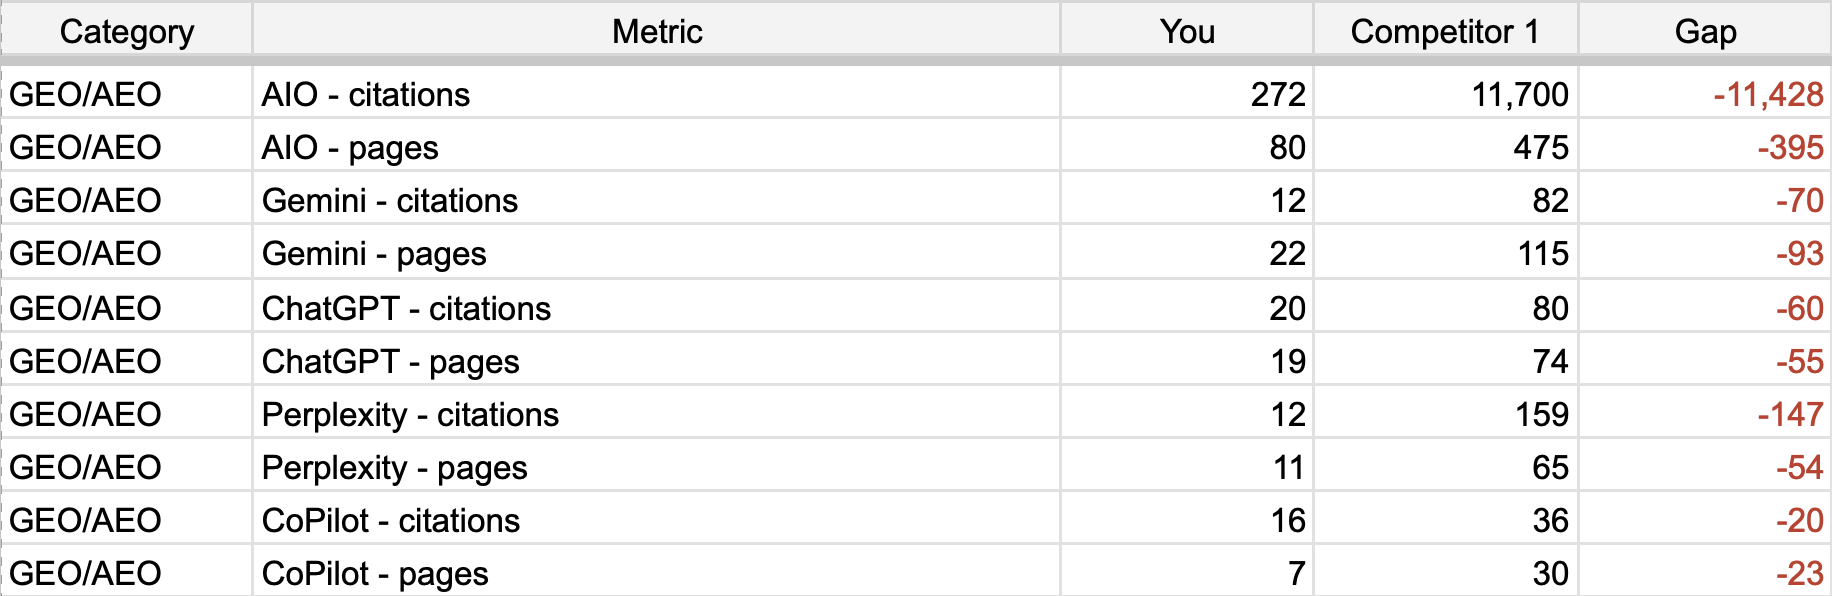Image resolution: width=1832 pixels, height=596 pixels.
Task: Select the CoPilot - citations cell
Action: (x=391, y=521)
